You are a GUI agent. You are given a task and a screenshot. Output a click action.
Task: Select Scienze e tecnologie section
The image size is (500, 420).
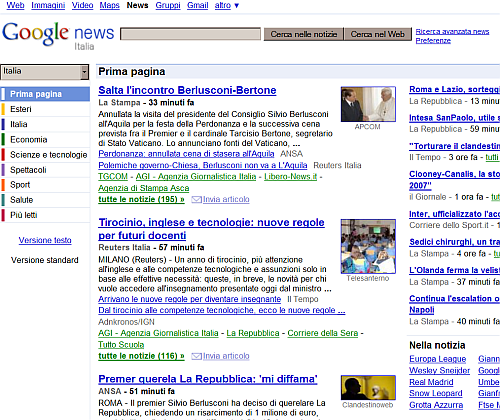click(45, 155)
